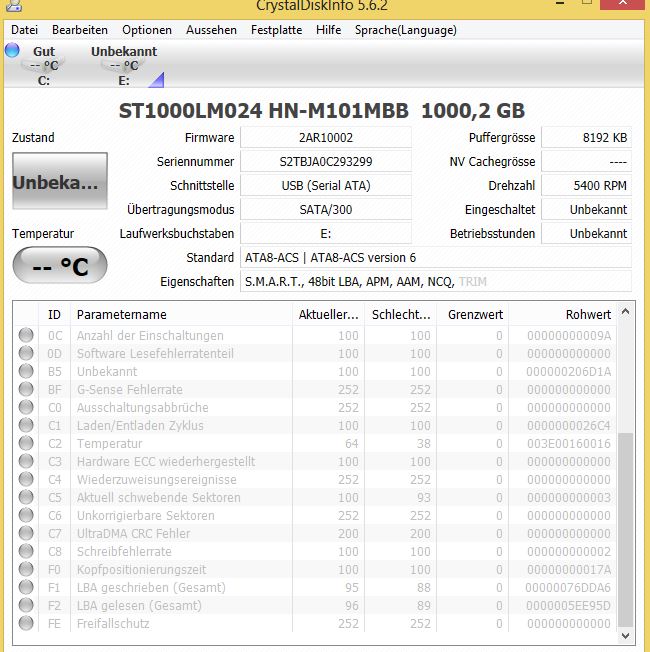The height and width of the screenshot is (652, 650).
Task: Click the 5400 RPM rotation field
Action: pos(586,185)
